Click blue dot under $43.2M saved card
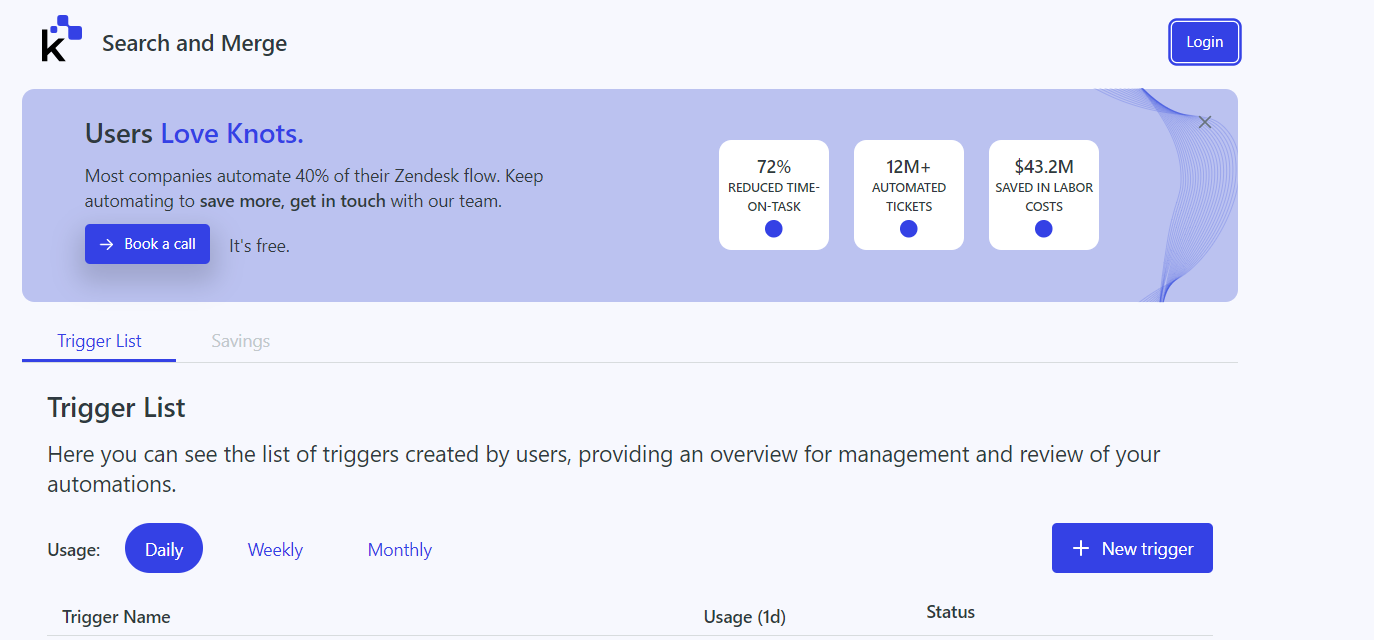Image resolution: width=1374 pixels, height=640 pixels. click(1044, 229)
